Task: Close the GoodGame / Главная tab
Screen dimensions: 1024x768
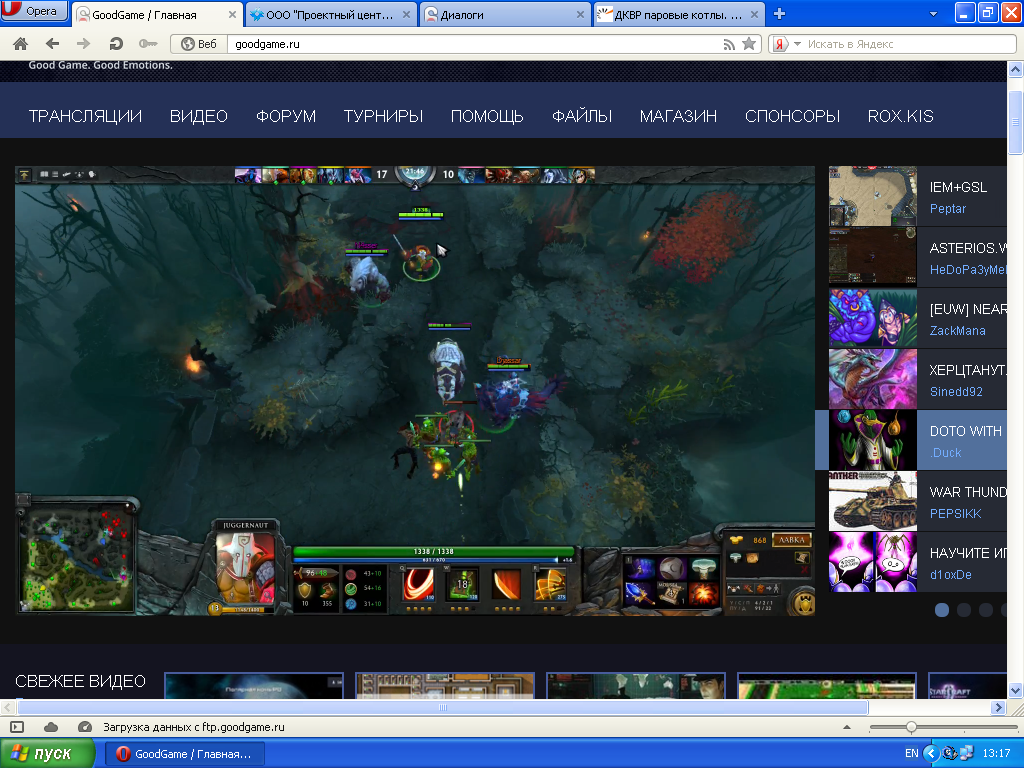Action: pos(232,14)
